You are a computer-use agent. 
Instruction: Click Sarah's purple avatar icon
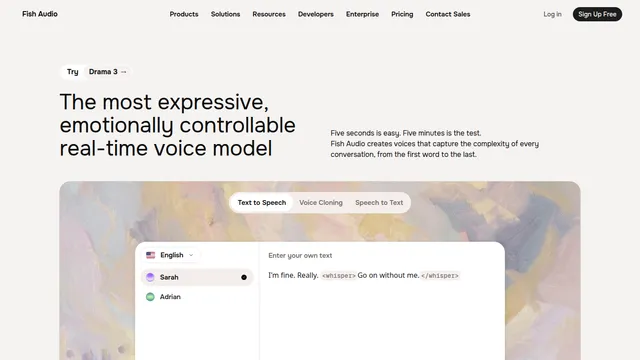[x=150, y=277]
